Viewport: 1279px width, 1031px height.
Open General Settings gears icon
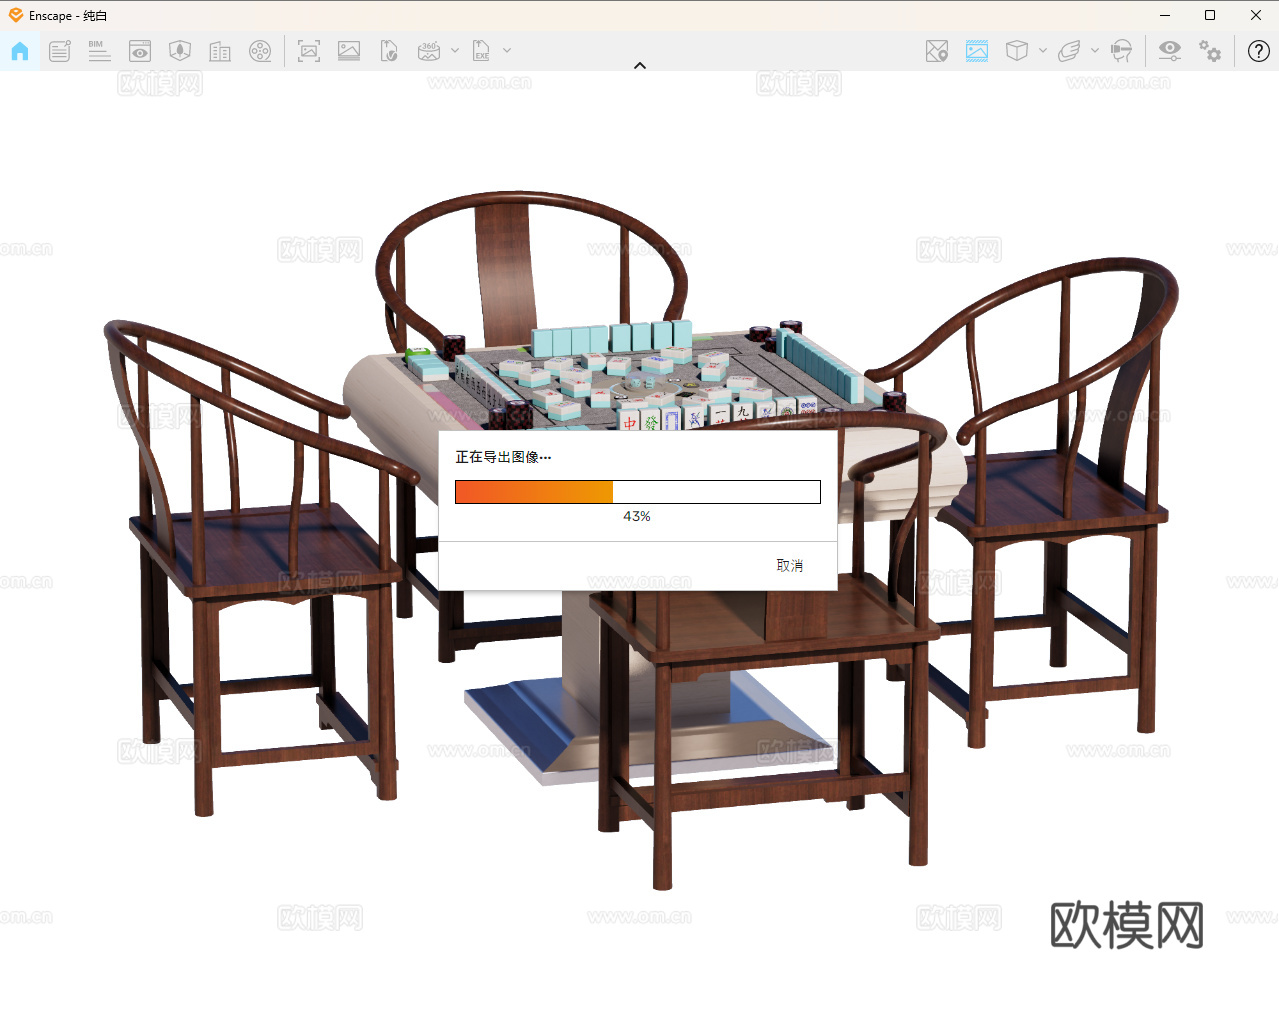pyautogui.click(x=1210, y=51)
